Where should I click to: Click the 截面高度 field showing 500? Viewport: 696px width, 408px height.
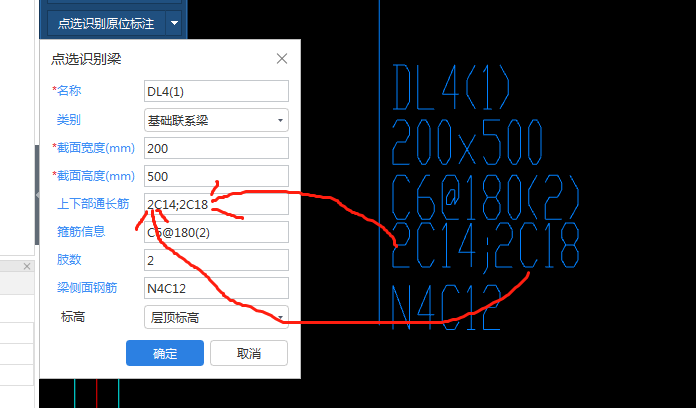[216, 176]
